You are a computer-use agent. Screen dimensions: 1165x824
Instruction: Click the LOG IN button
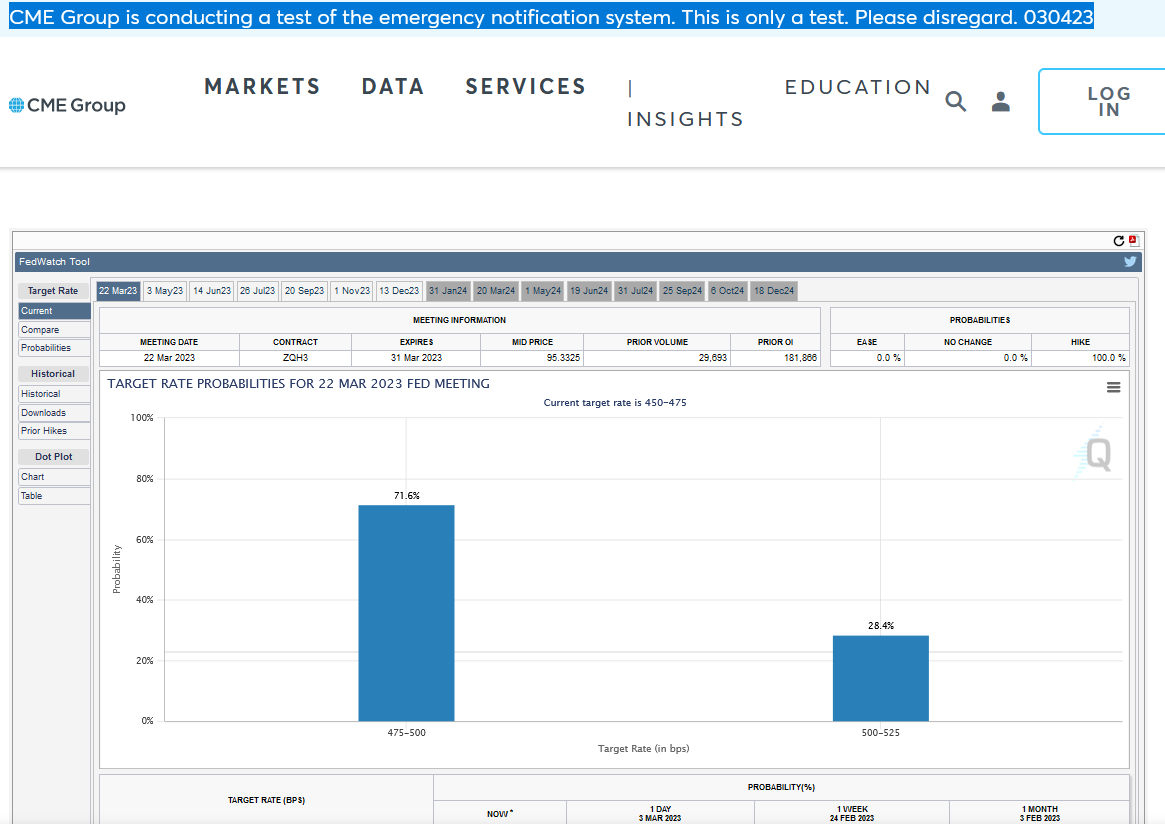[1105, 102]
